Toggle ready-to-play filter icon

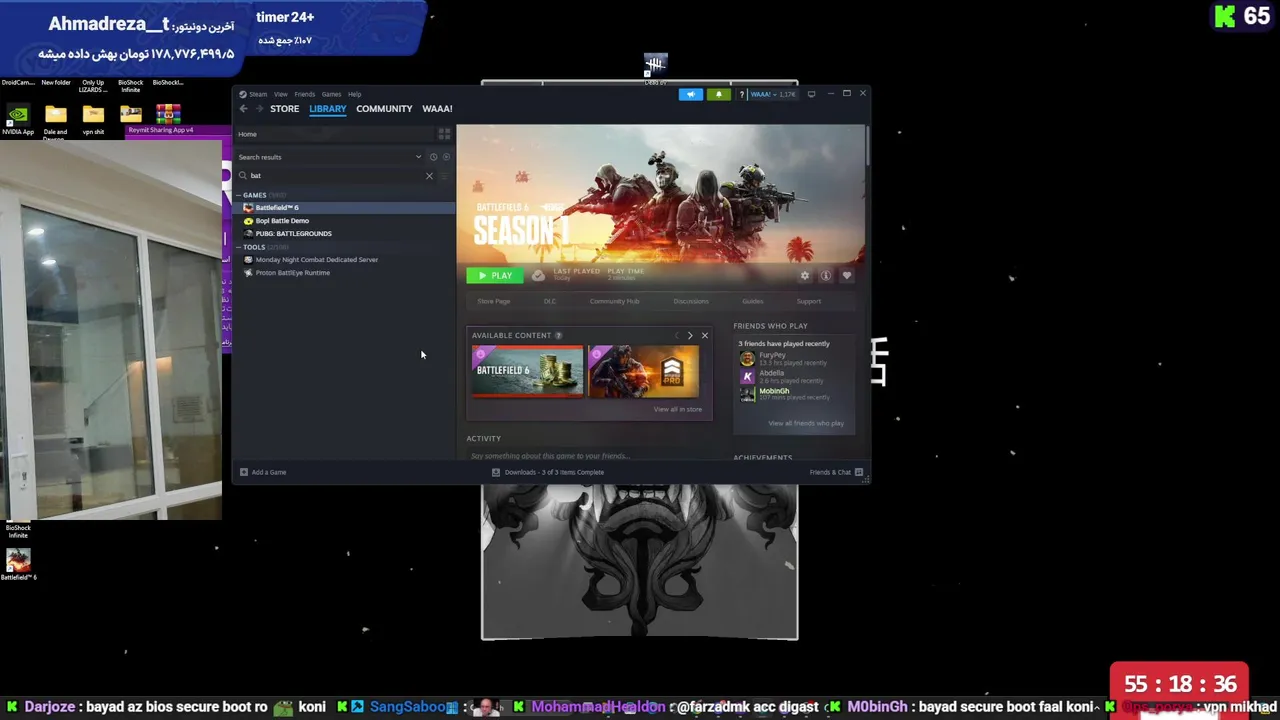[x=446, y=157]
